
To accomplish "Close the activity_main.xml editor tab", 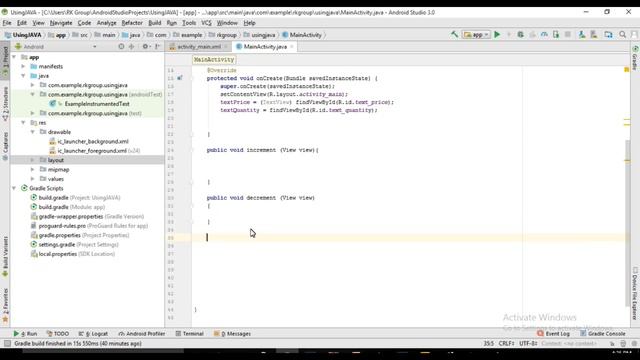I will (226, 47).
